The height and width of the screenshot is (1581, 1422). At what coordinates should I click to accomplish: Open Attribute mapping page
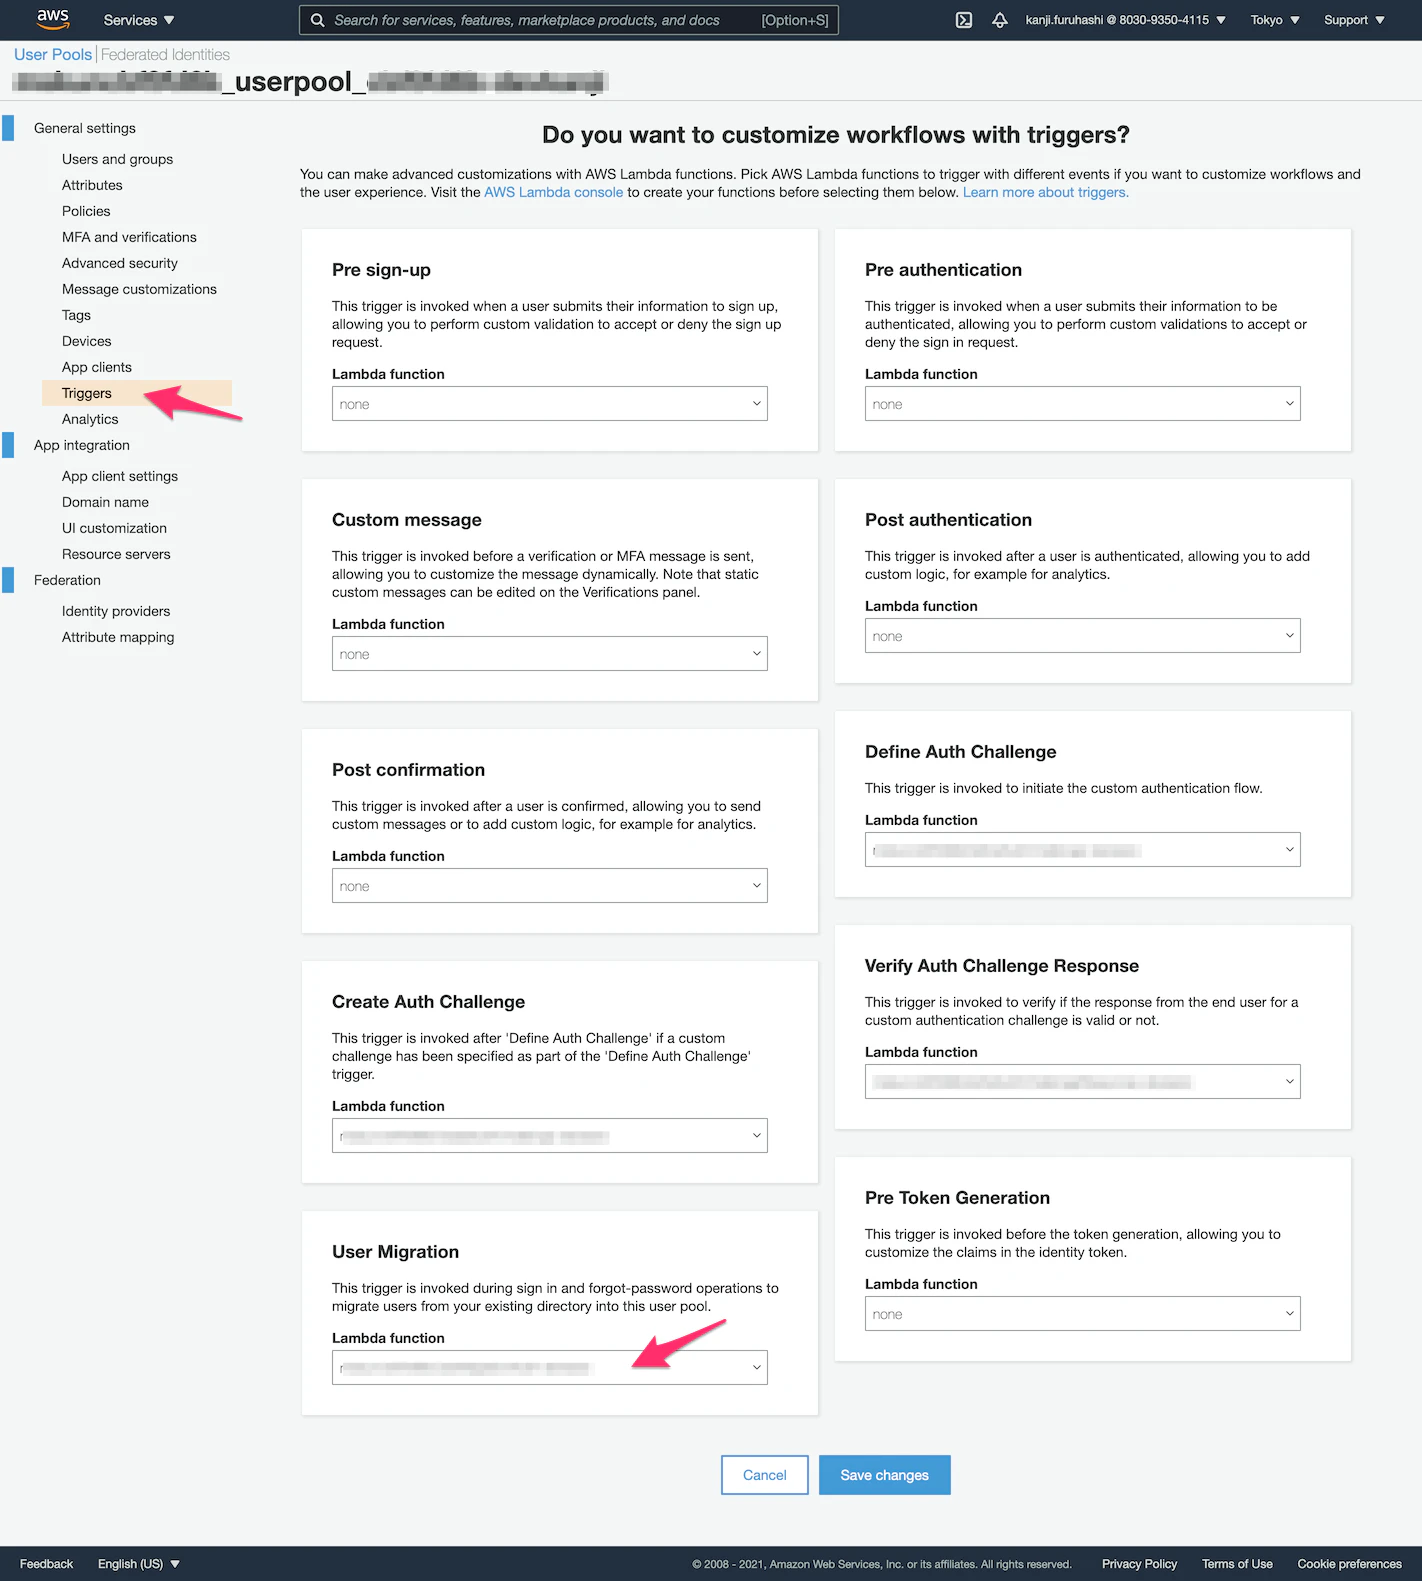[x=118, y=637]
